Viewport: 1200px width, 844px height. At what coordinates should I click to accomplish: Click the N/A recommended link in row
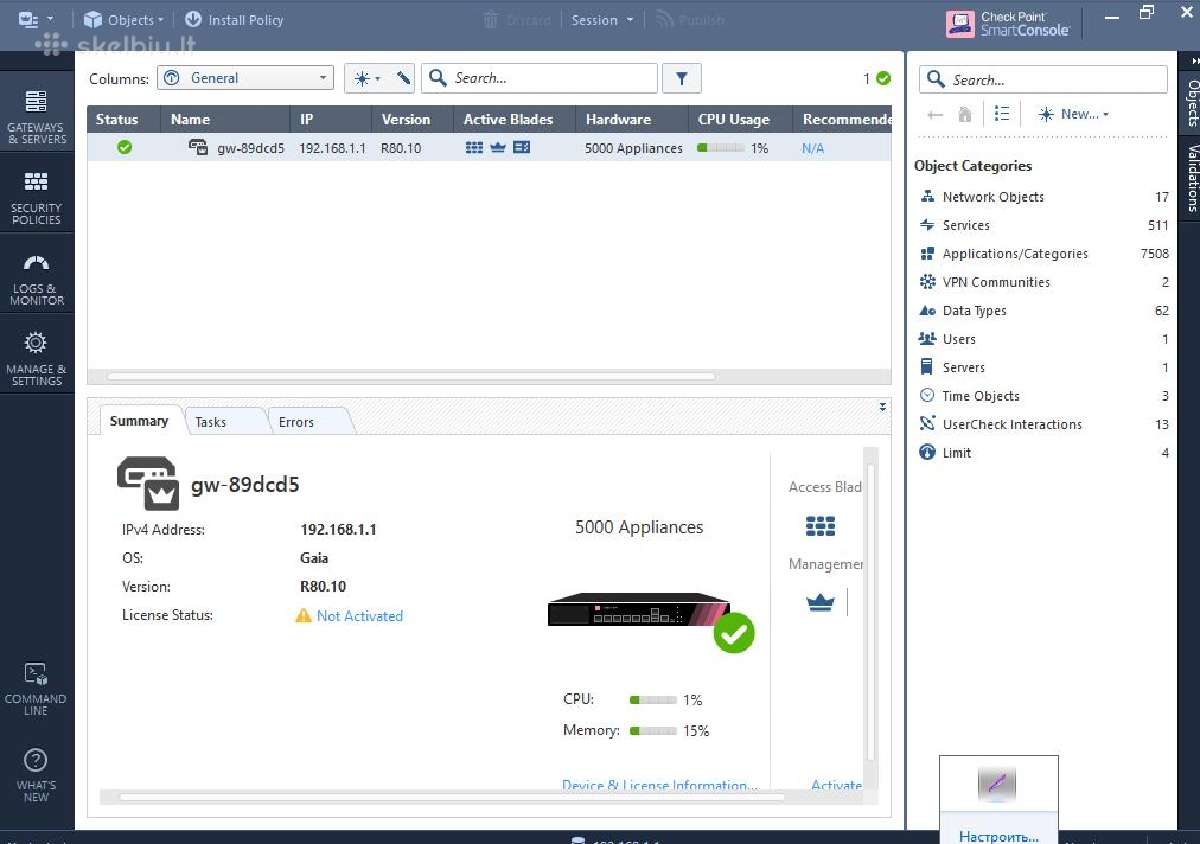(813, 148)
